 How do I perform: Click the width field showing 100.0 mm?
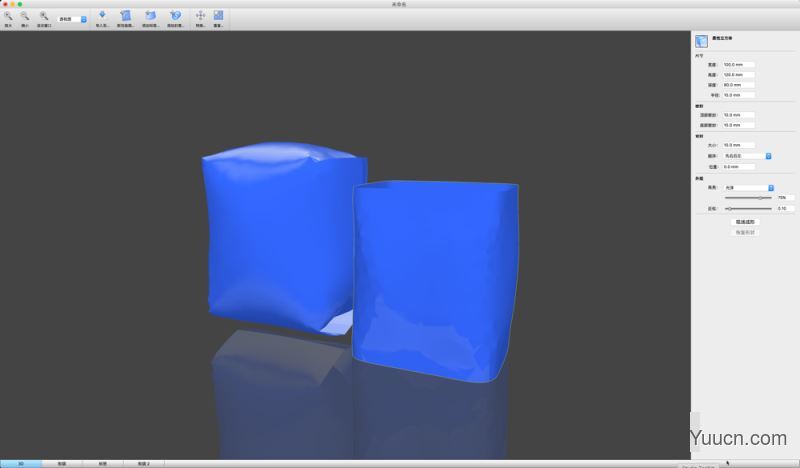pyautogui.click(x=738, y=65)
